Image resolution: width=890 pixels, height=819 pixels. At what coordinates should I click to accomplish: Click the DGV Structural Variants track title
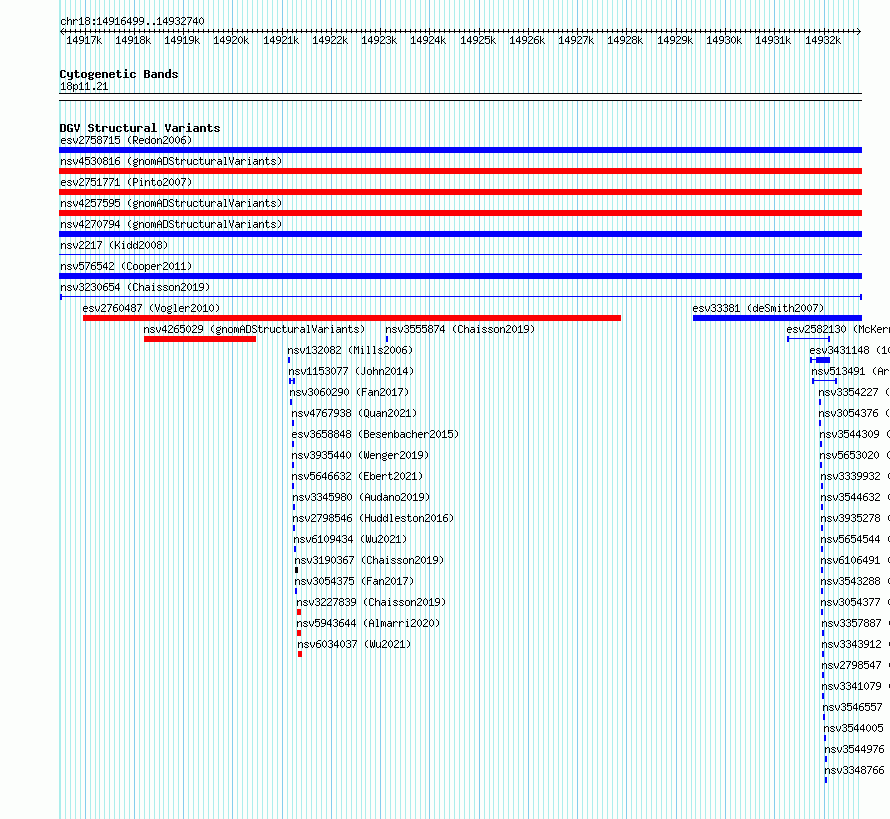click(140, 128)
